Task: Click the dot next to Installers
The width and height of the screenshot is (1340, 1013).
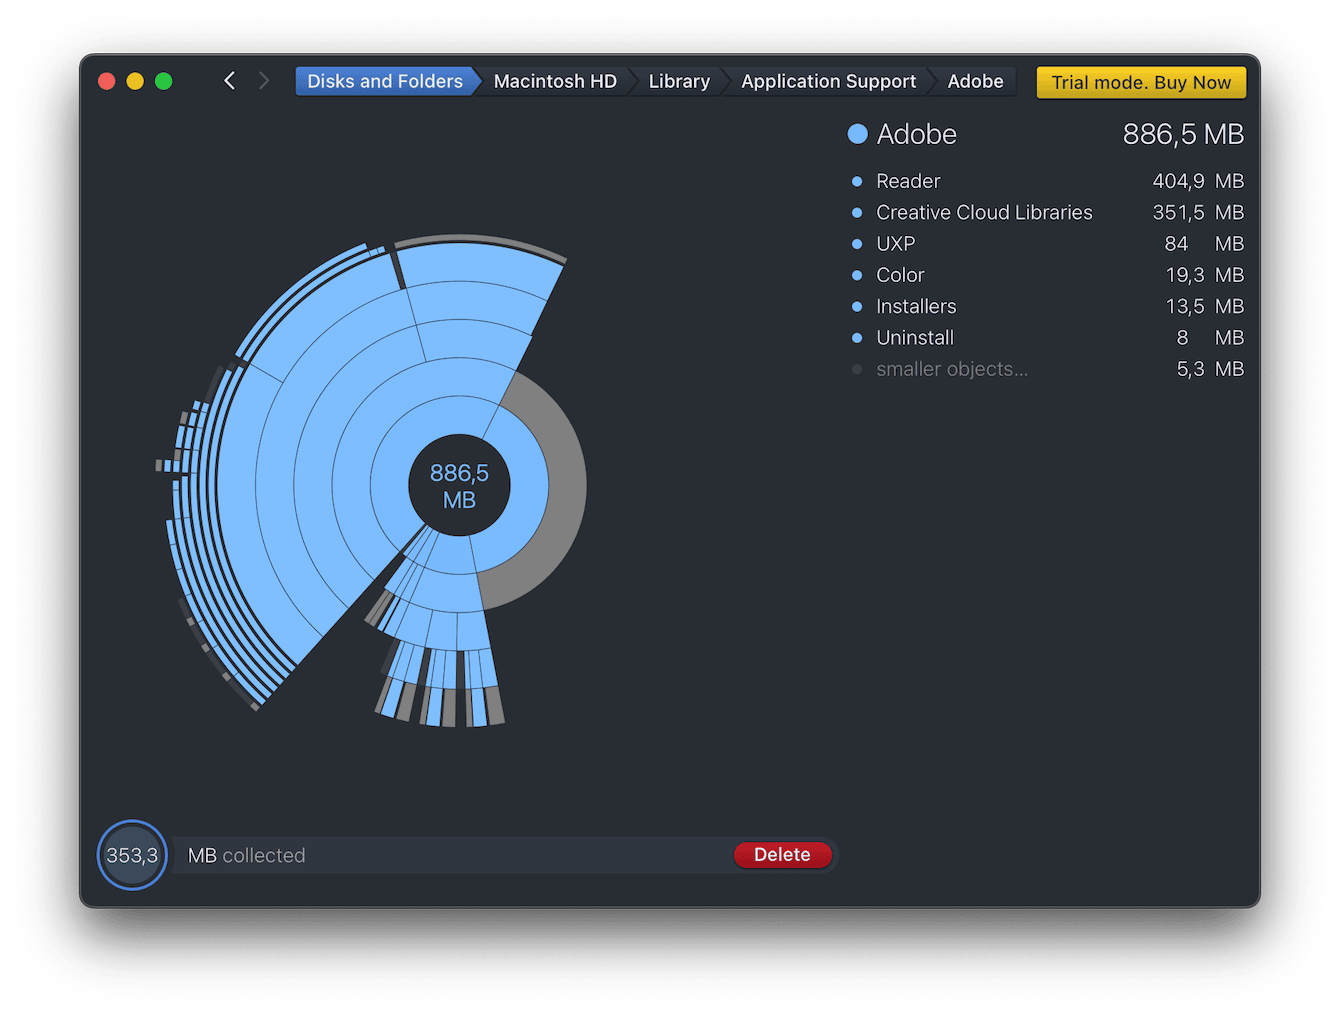Action: (858, 306)
